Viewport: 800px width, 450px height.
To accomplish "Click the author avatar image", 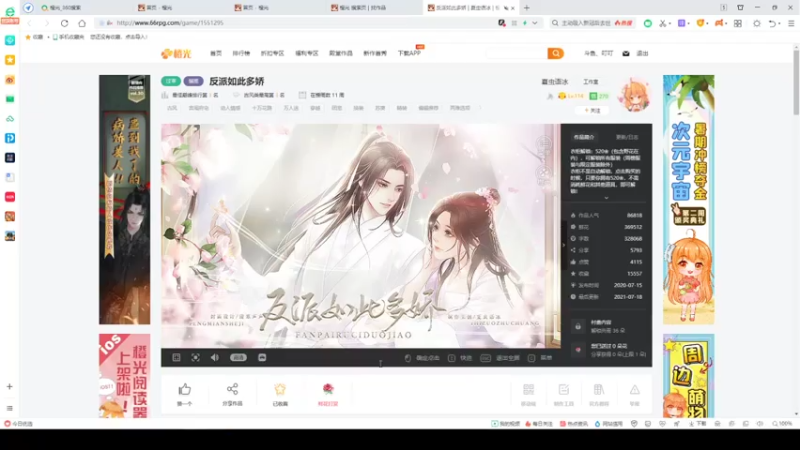I will tap(635, 95).
